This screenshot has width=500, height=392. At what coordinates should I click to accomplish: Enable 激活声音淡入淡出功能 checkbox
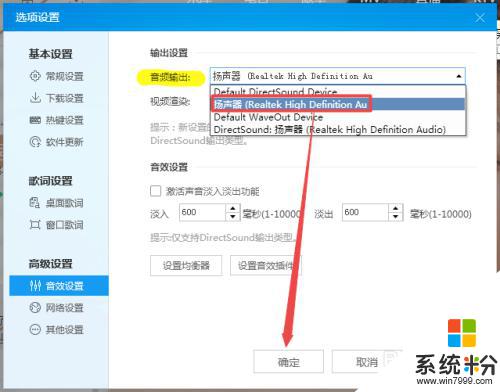click(156, 191)
